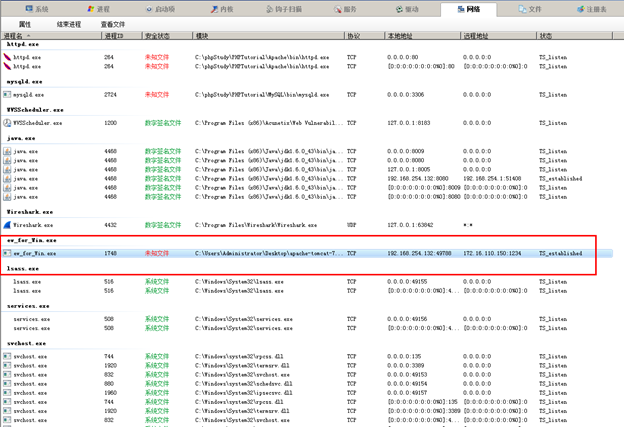Click the network icon on the 网络 tab
This screenshot has height=427, width=624.
pyautogui.click(x=461, y=9)
